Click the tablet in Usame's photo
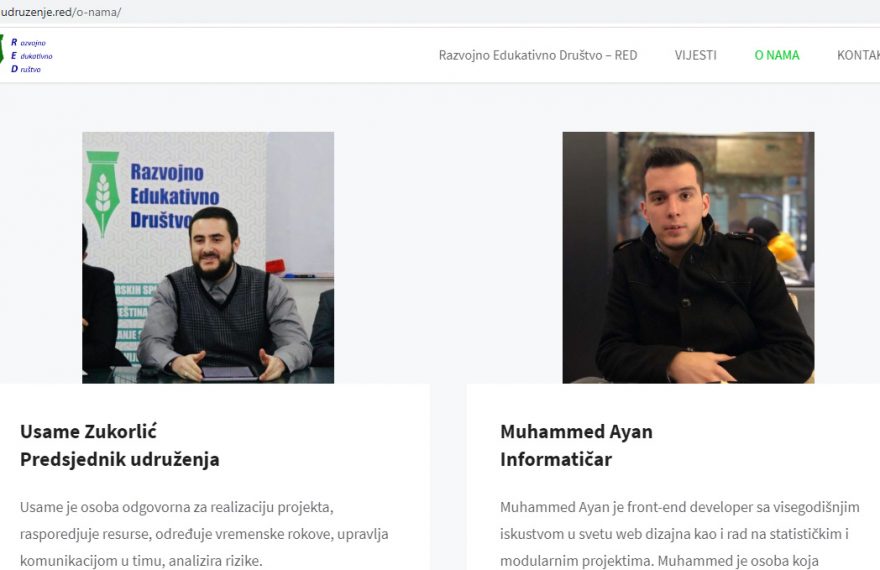The height and width of the screenshot is (570, 880). pyautogui.click(x=229, y=373)
